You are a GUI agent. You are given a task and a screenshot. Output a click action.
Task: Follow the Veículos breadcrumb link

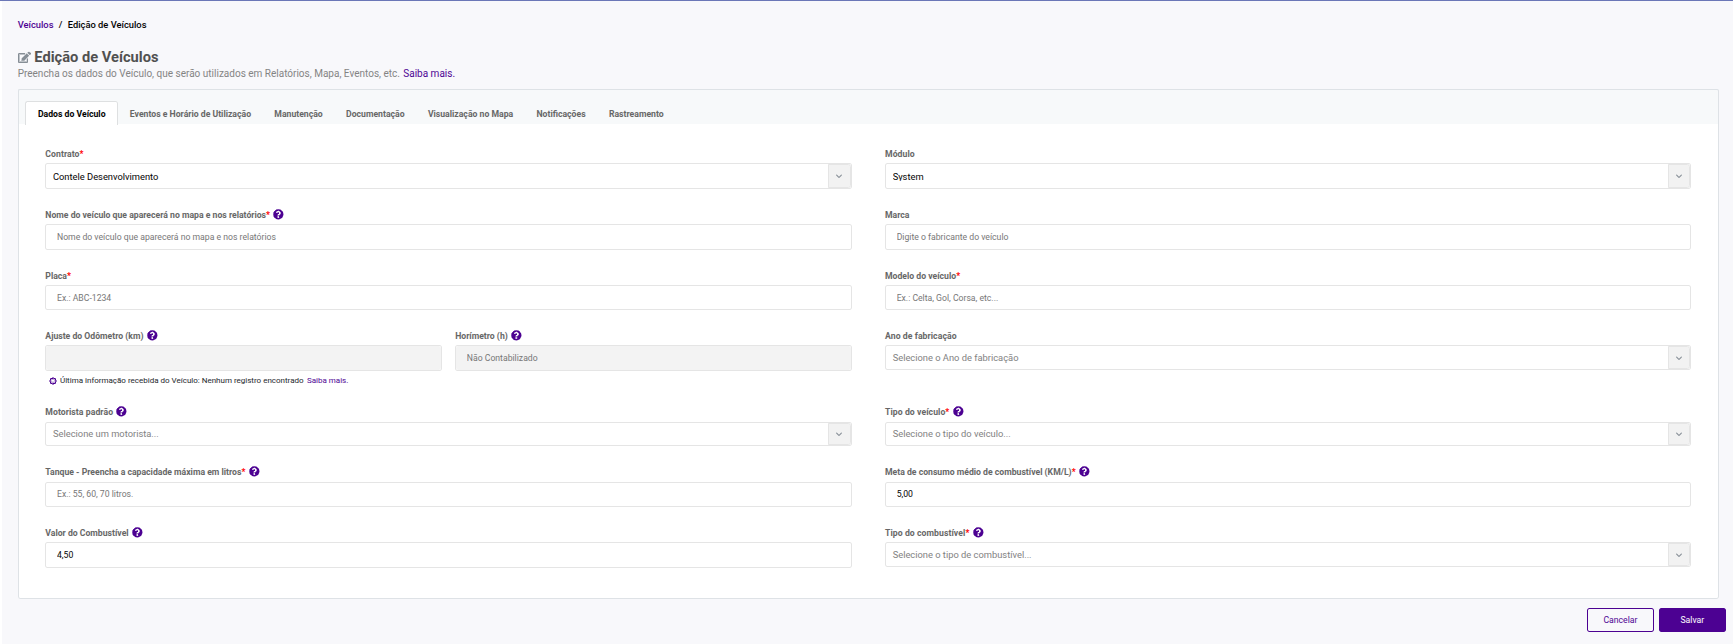[35, 25]
